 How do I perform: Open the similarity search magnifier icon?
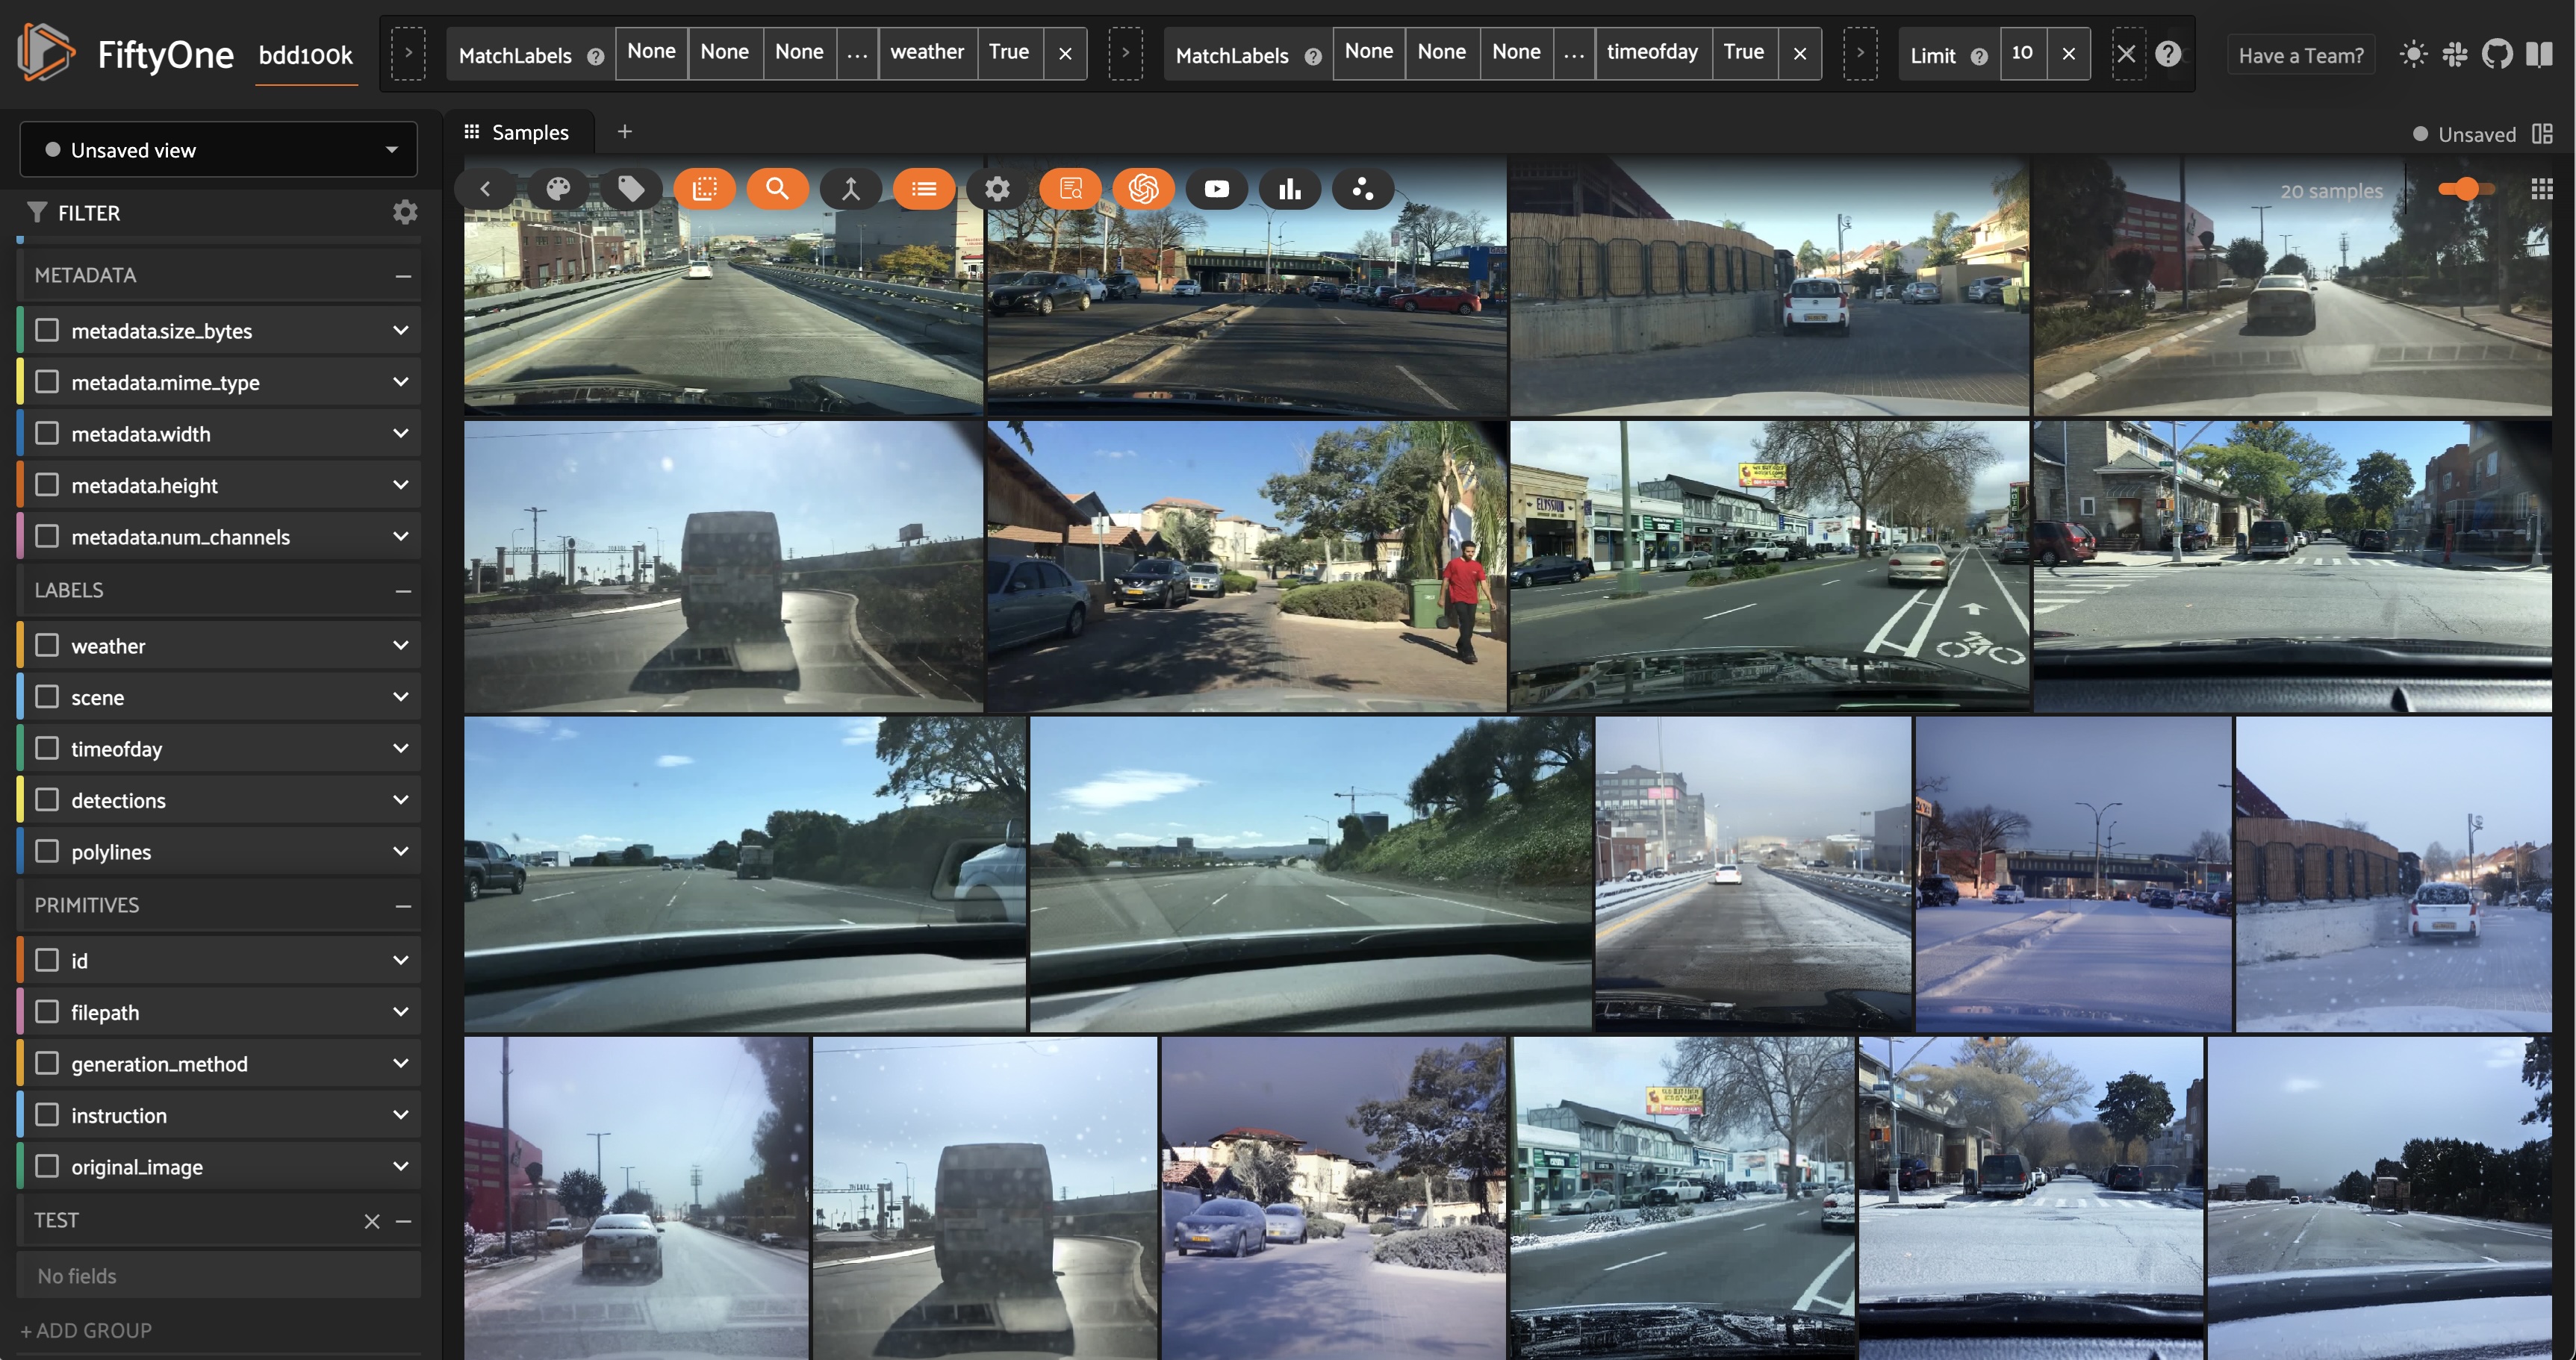tap(777, 189)
